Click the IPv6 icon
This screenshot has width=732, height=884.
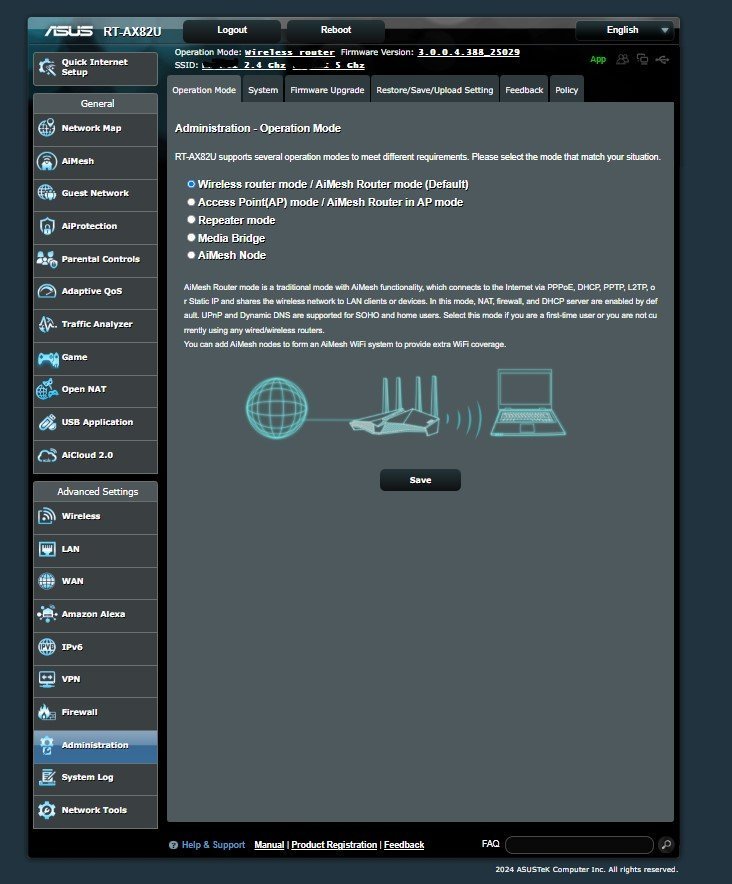(47, 647)
